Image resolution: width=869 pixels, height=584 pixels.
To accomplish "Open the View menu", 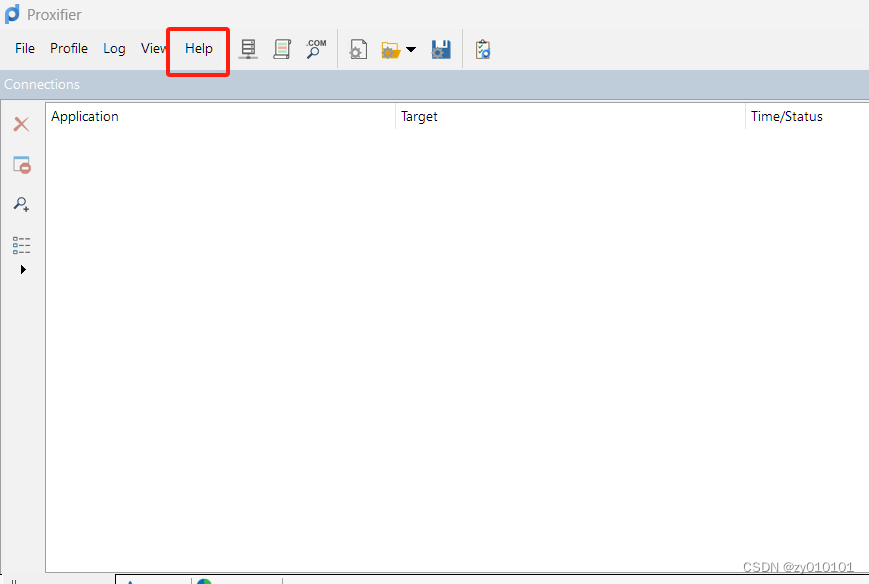I will click(x=153, y=49).
